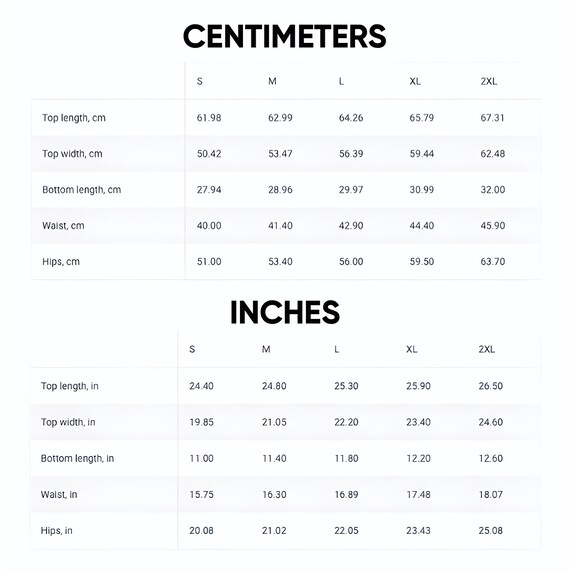The width and height of the screenshot is (570, 570).
Task: Click the 'Hips, in' row label
Action: (x=56, y=531)
